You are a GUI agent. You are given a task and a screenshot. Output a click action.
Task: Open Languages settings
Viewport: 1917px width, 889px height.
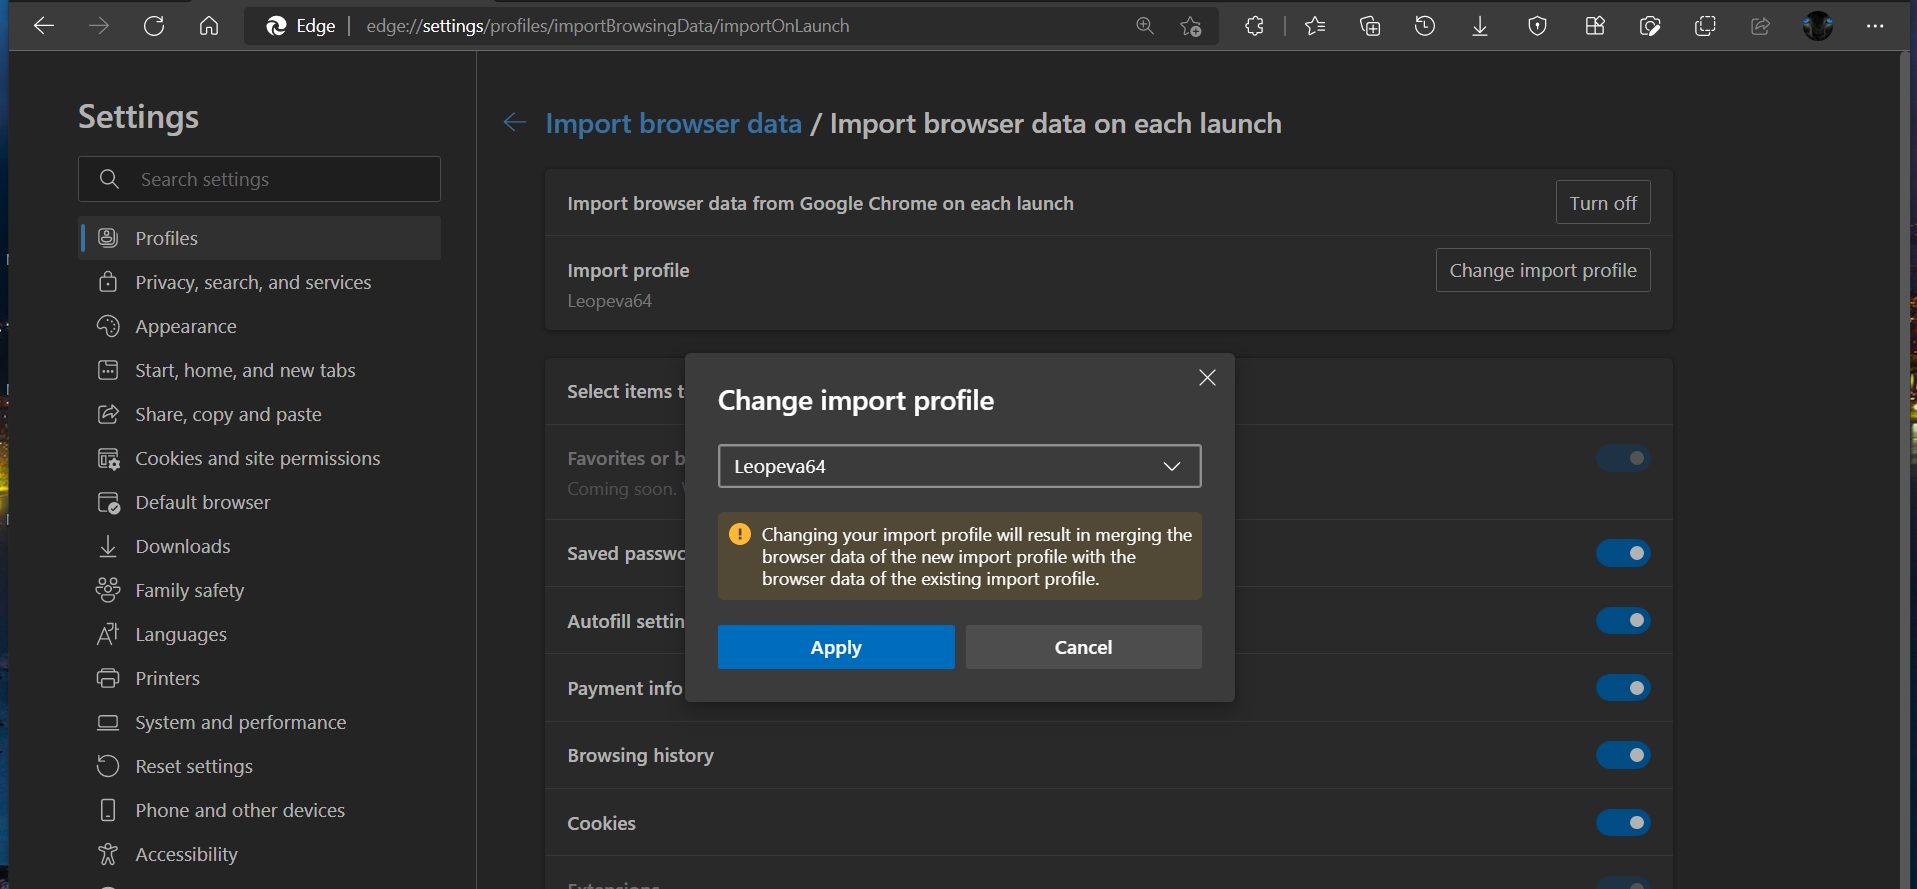(260, 634)
